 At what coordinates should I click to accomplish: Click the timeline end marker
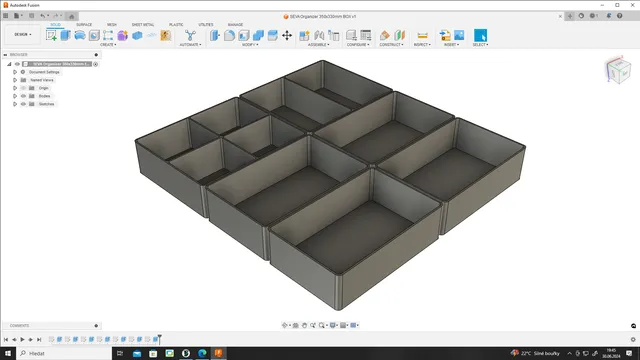tap(160, 338)
